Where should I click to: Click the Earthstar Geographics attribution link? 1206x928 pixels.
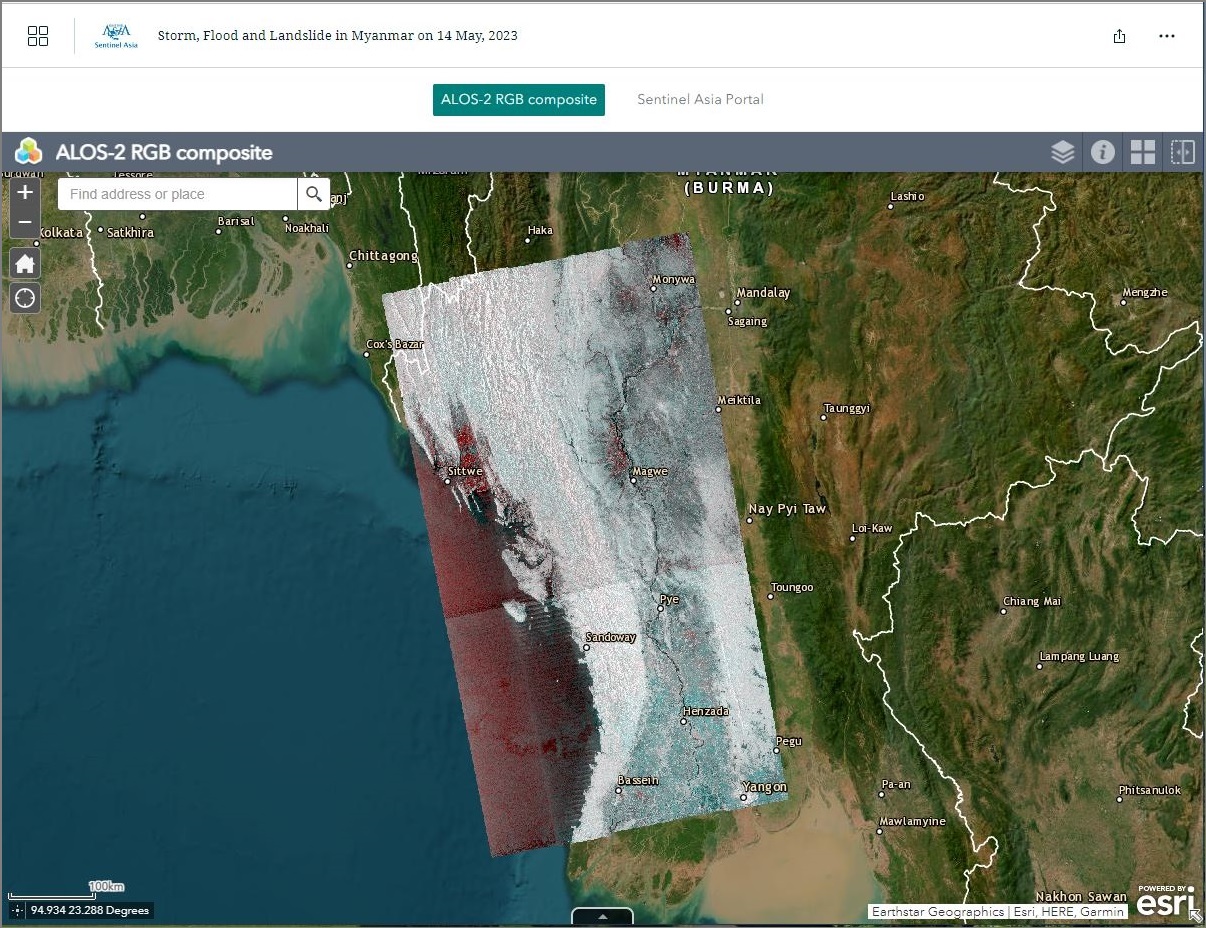936,911
